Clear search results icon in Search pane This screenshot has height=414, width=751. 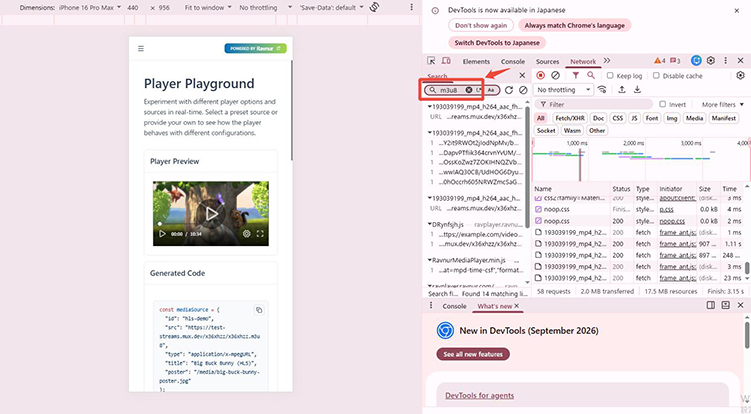tap(523, 90)
